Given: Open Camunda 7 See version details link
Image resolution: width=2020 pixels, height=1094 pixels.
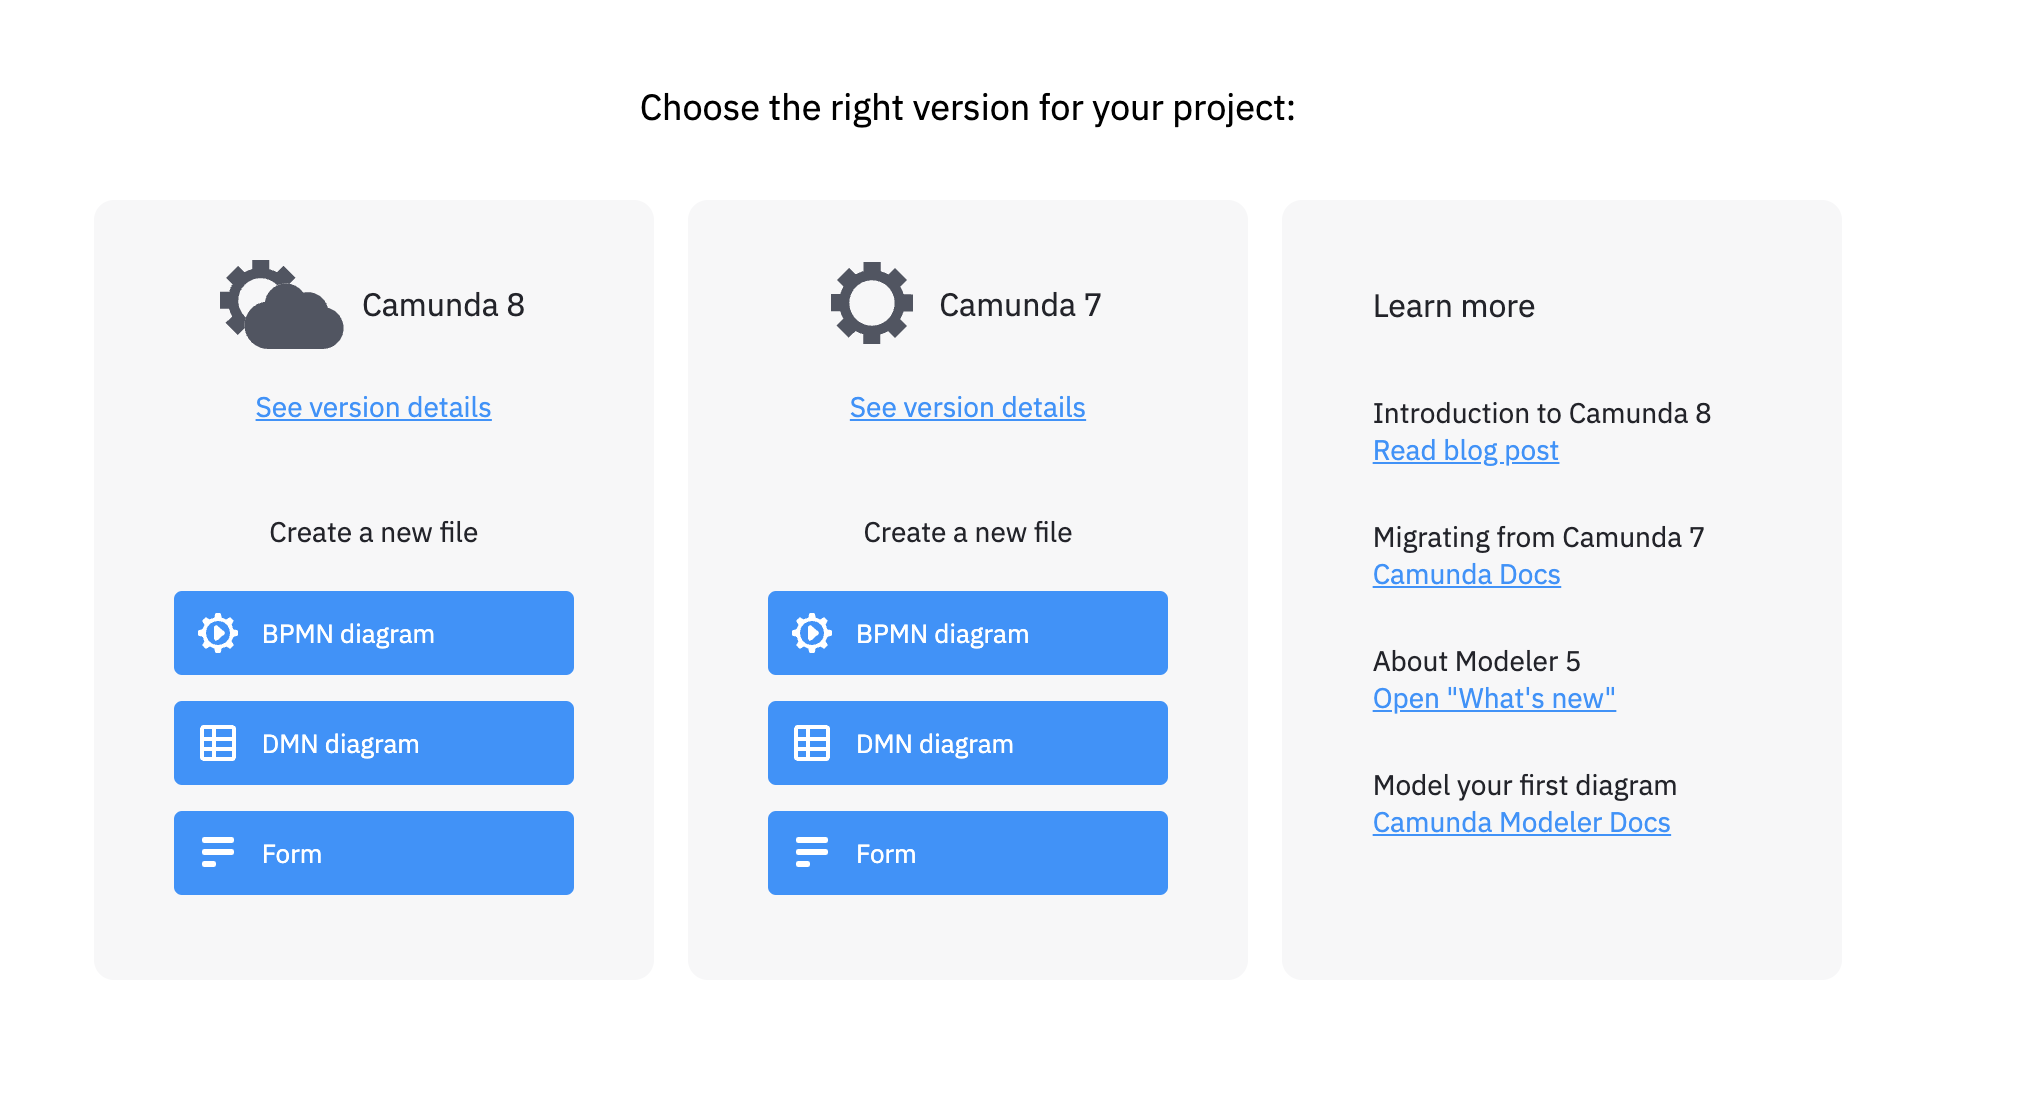Looking at the screenshot, I should click(x=967, y=408).
